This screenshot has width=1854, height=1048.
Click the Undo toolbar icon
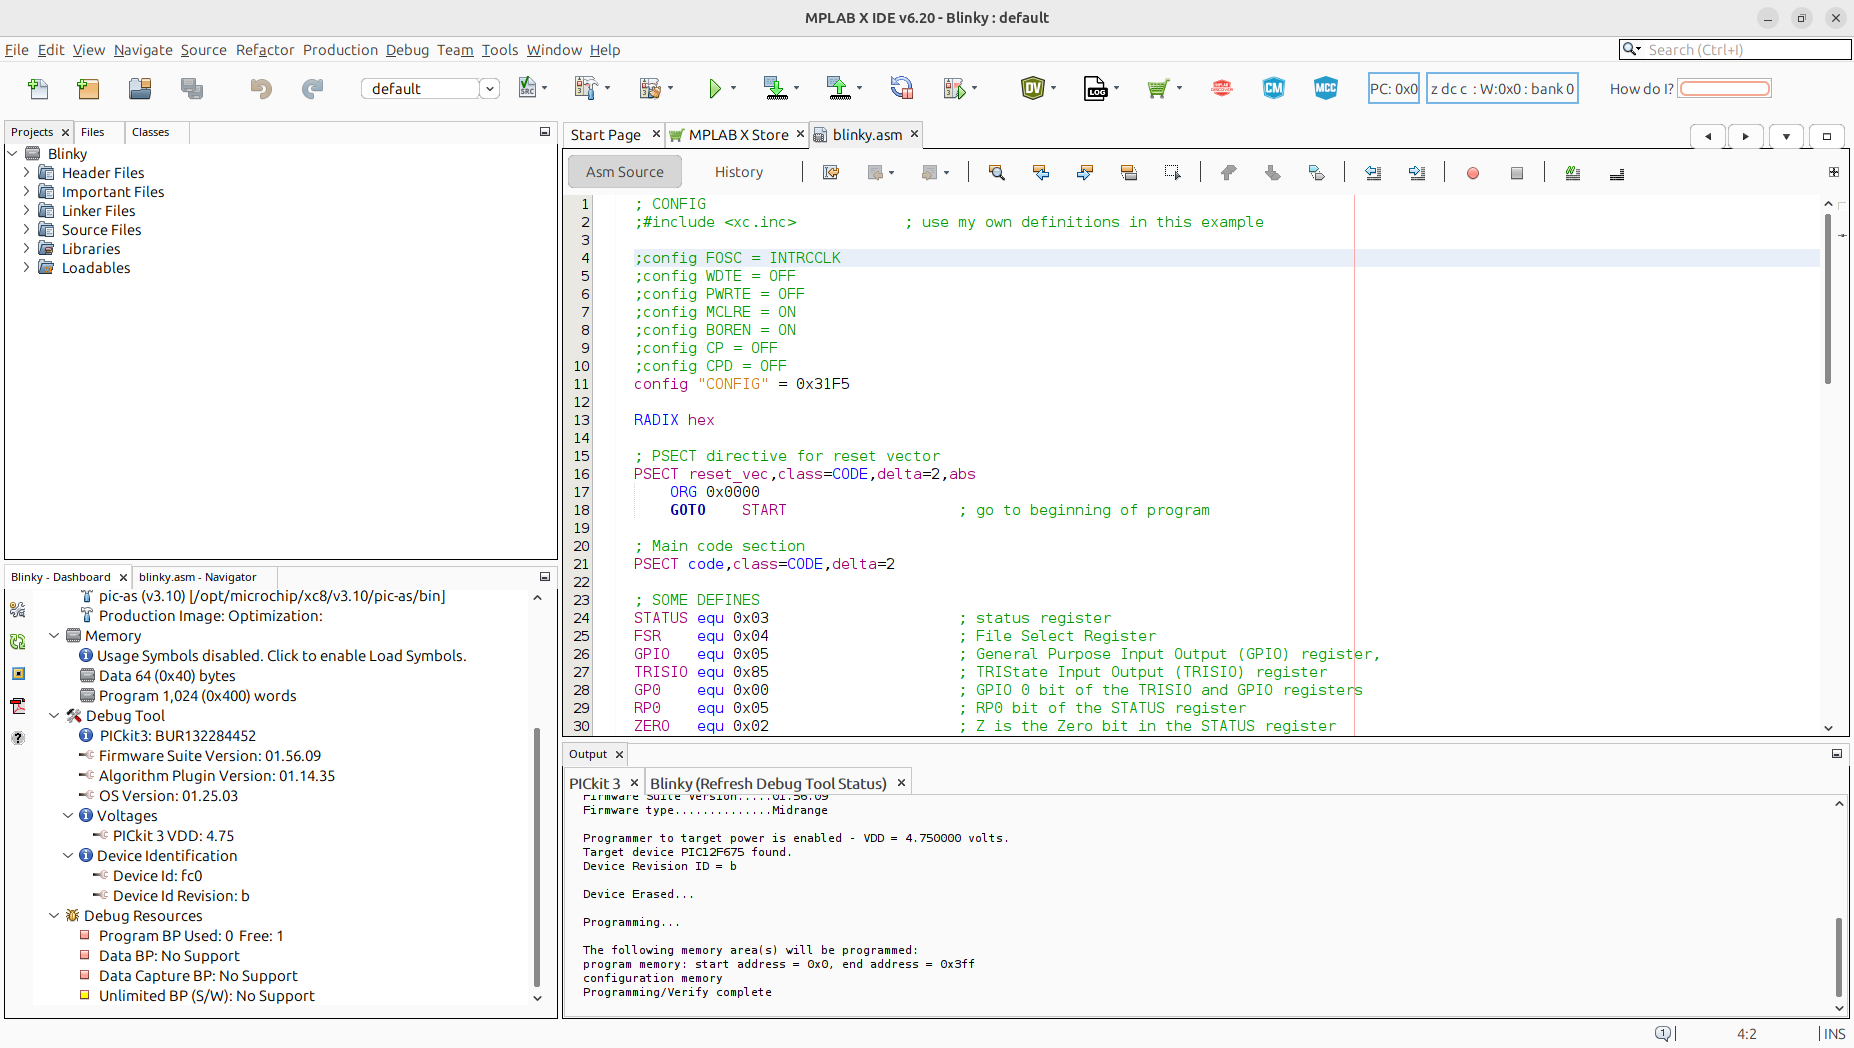point(261,89)
